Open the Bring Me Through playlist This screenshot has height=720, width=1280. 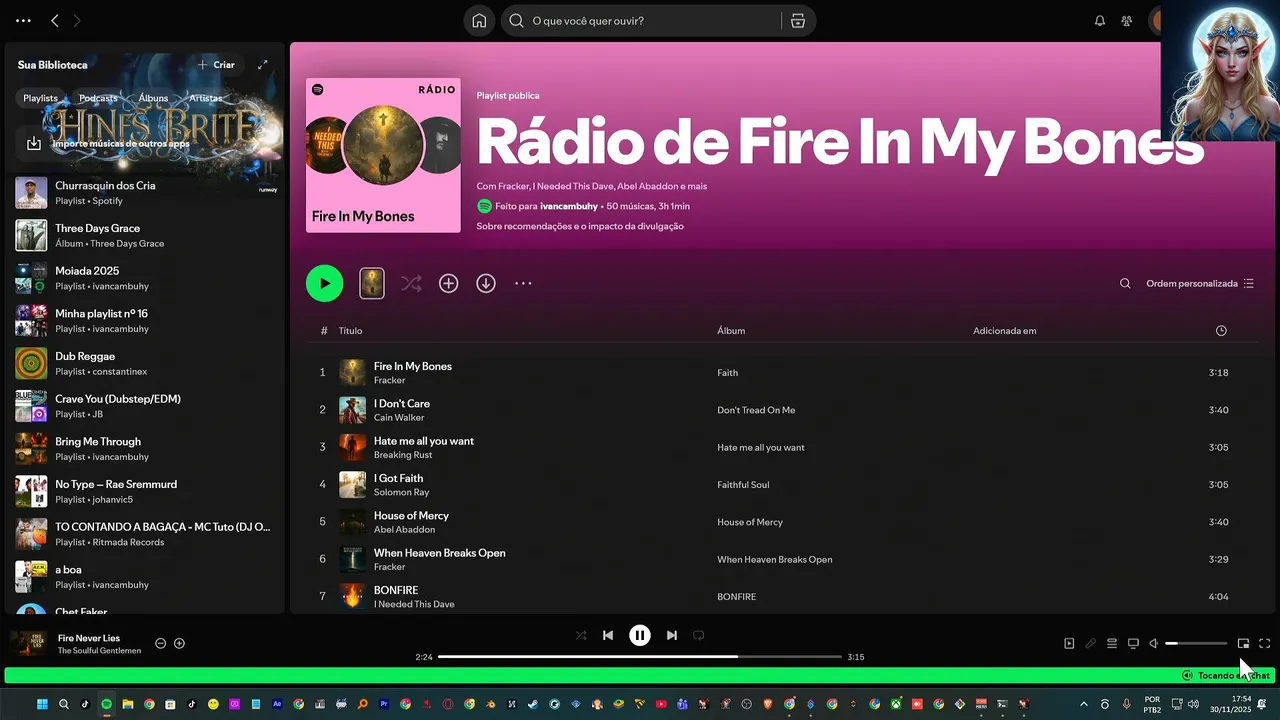pyautogui.click(x=145, y=449)
